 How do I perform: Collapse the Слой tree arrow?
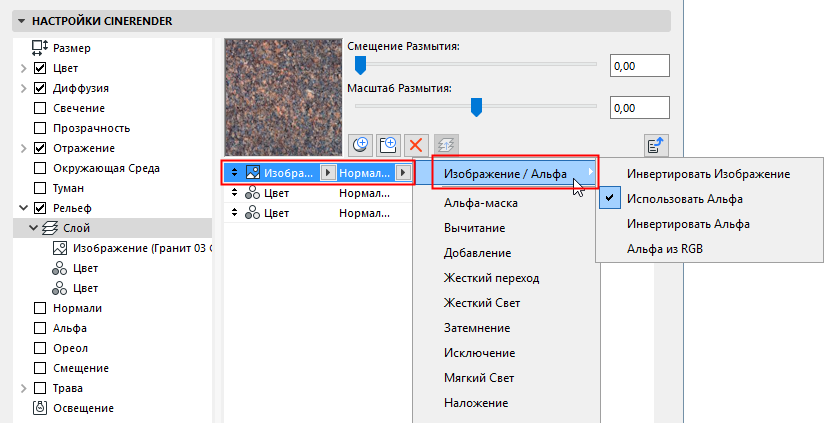tap(34, 228)
